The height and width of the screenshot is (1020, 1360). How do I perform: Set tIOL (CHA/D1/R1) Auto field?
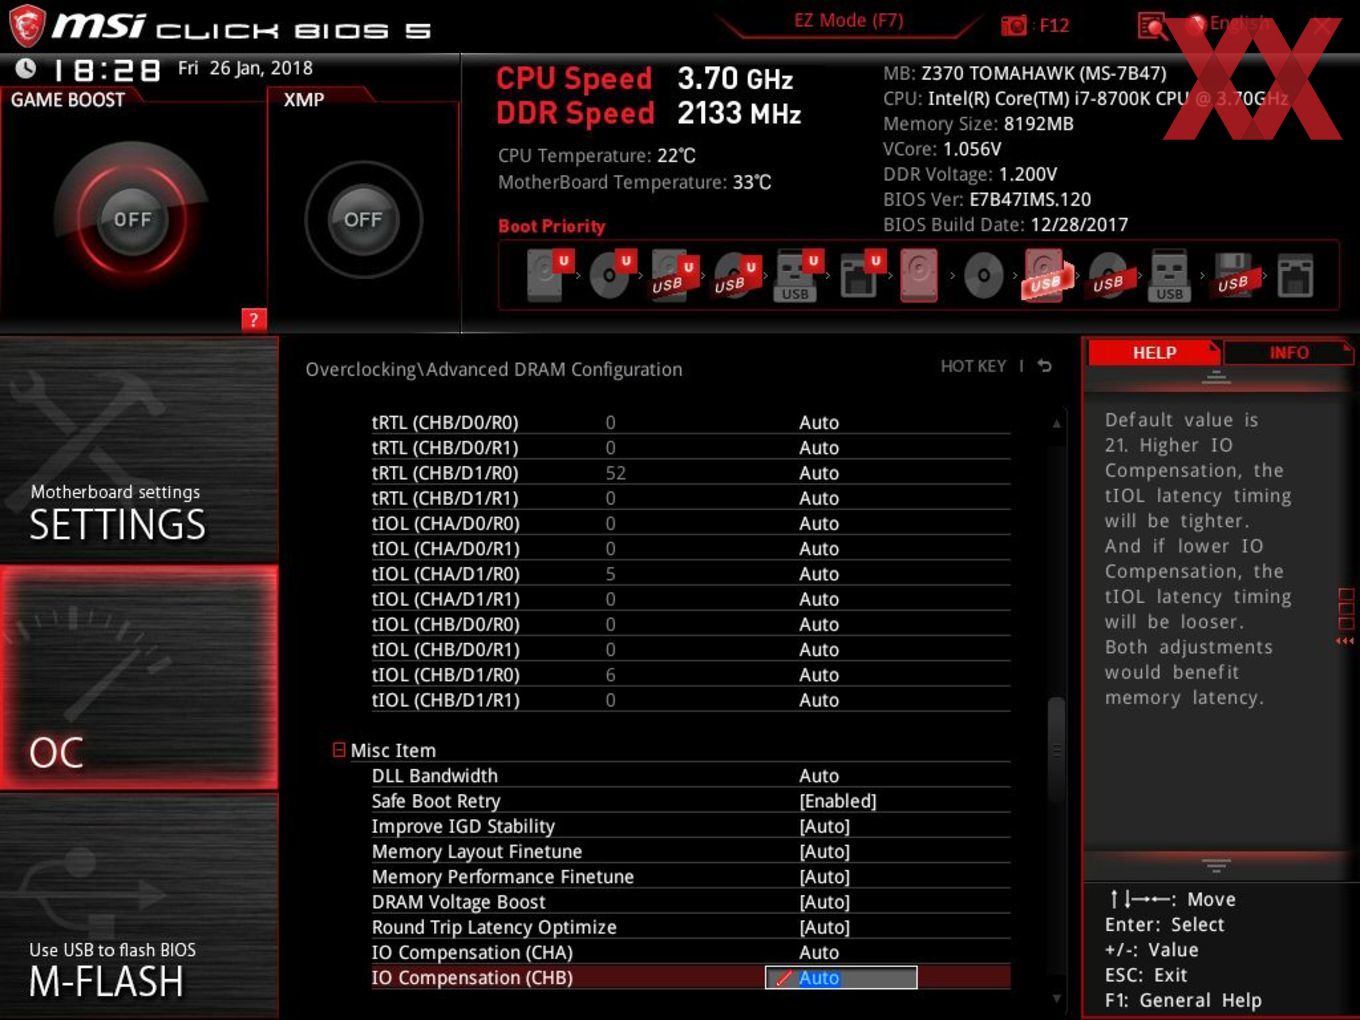point(819,599)
